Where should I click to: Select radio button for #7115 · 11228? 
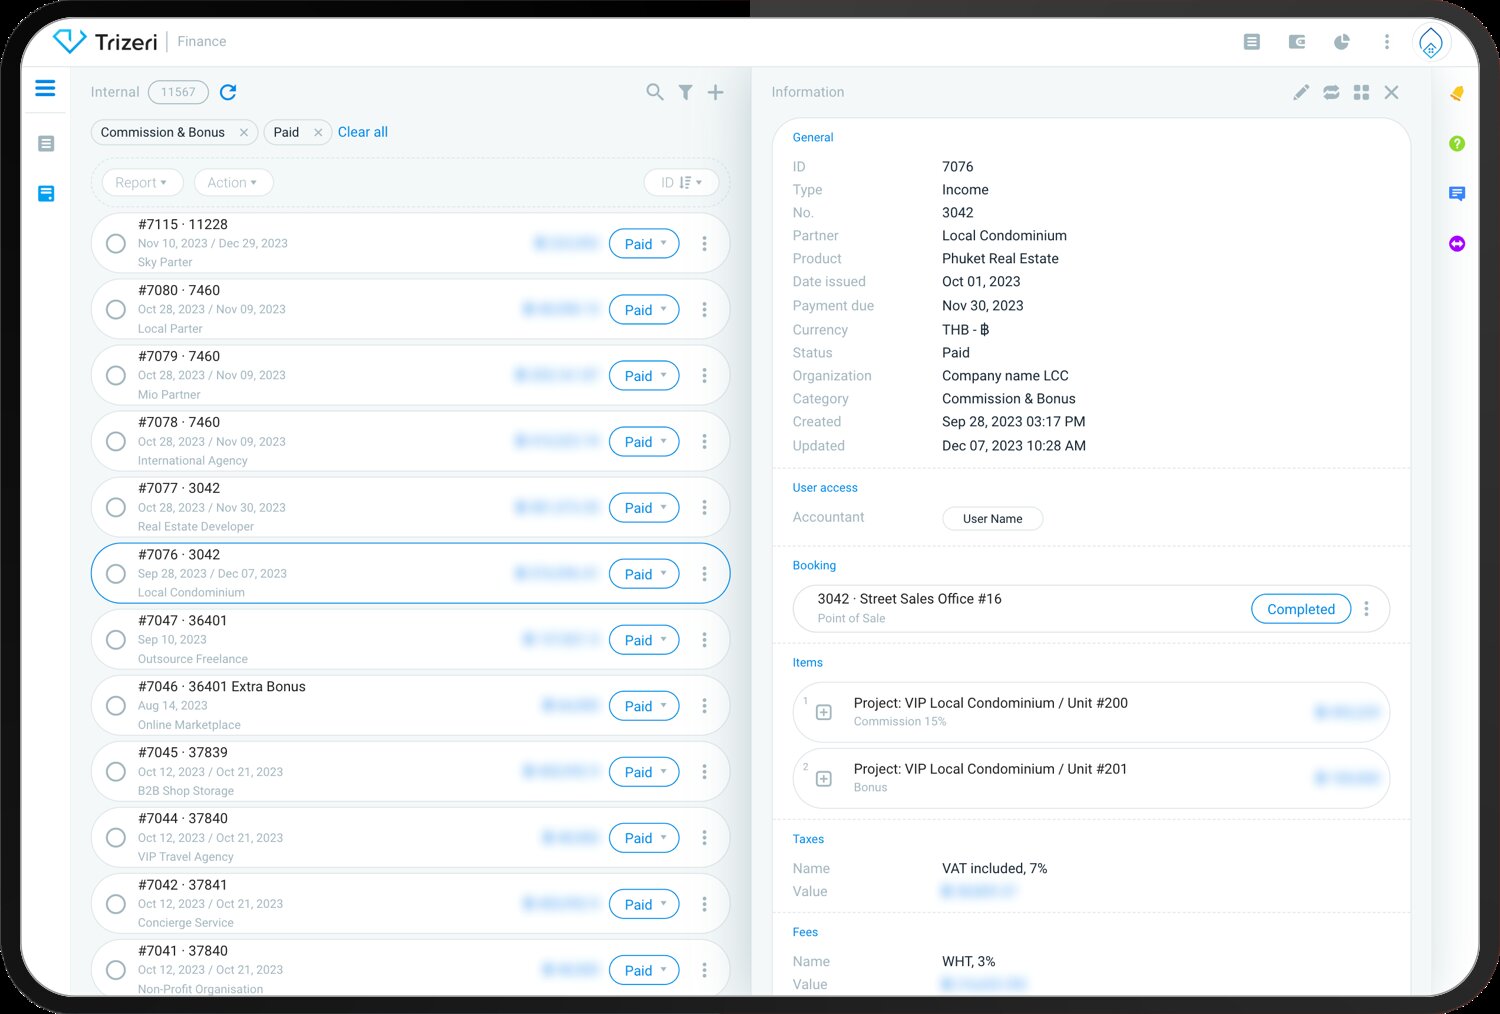click(x=116, y=244)
